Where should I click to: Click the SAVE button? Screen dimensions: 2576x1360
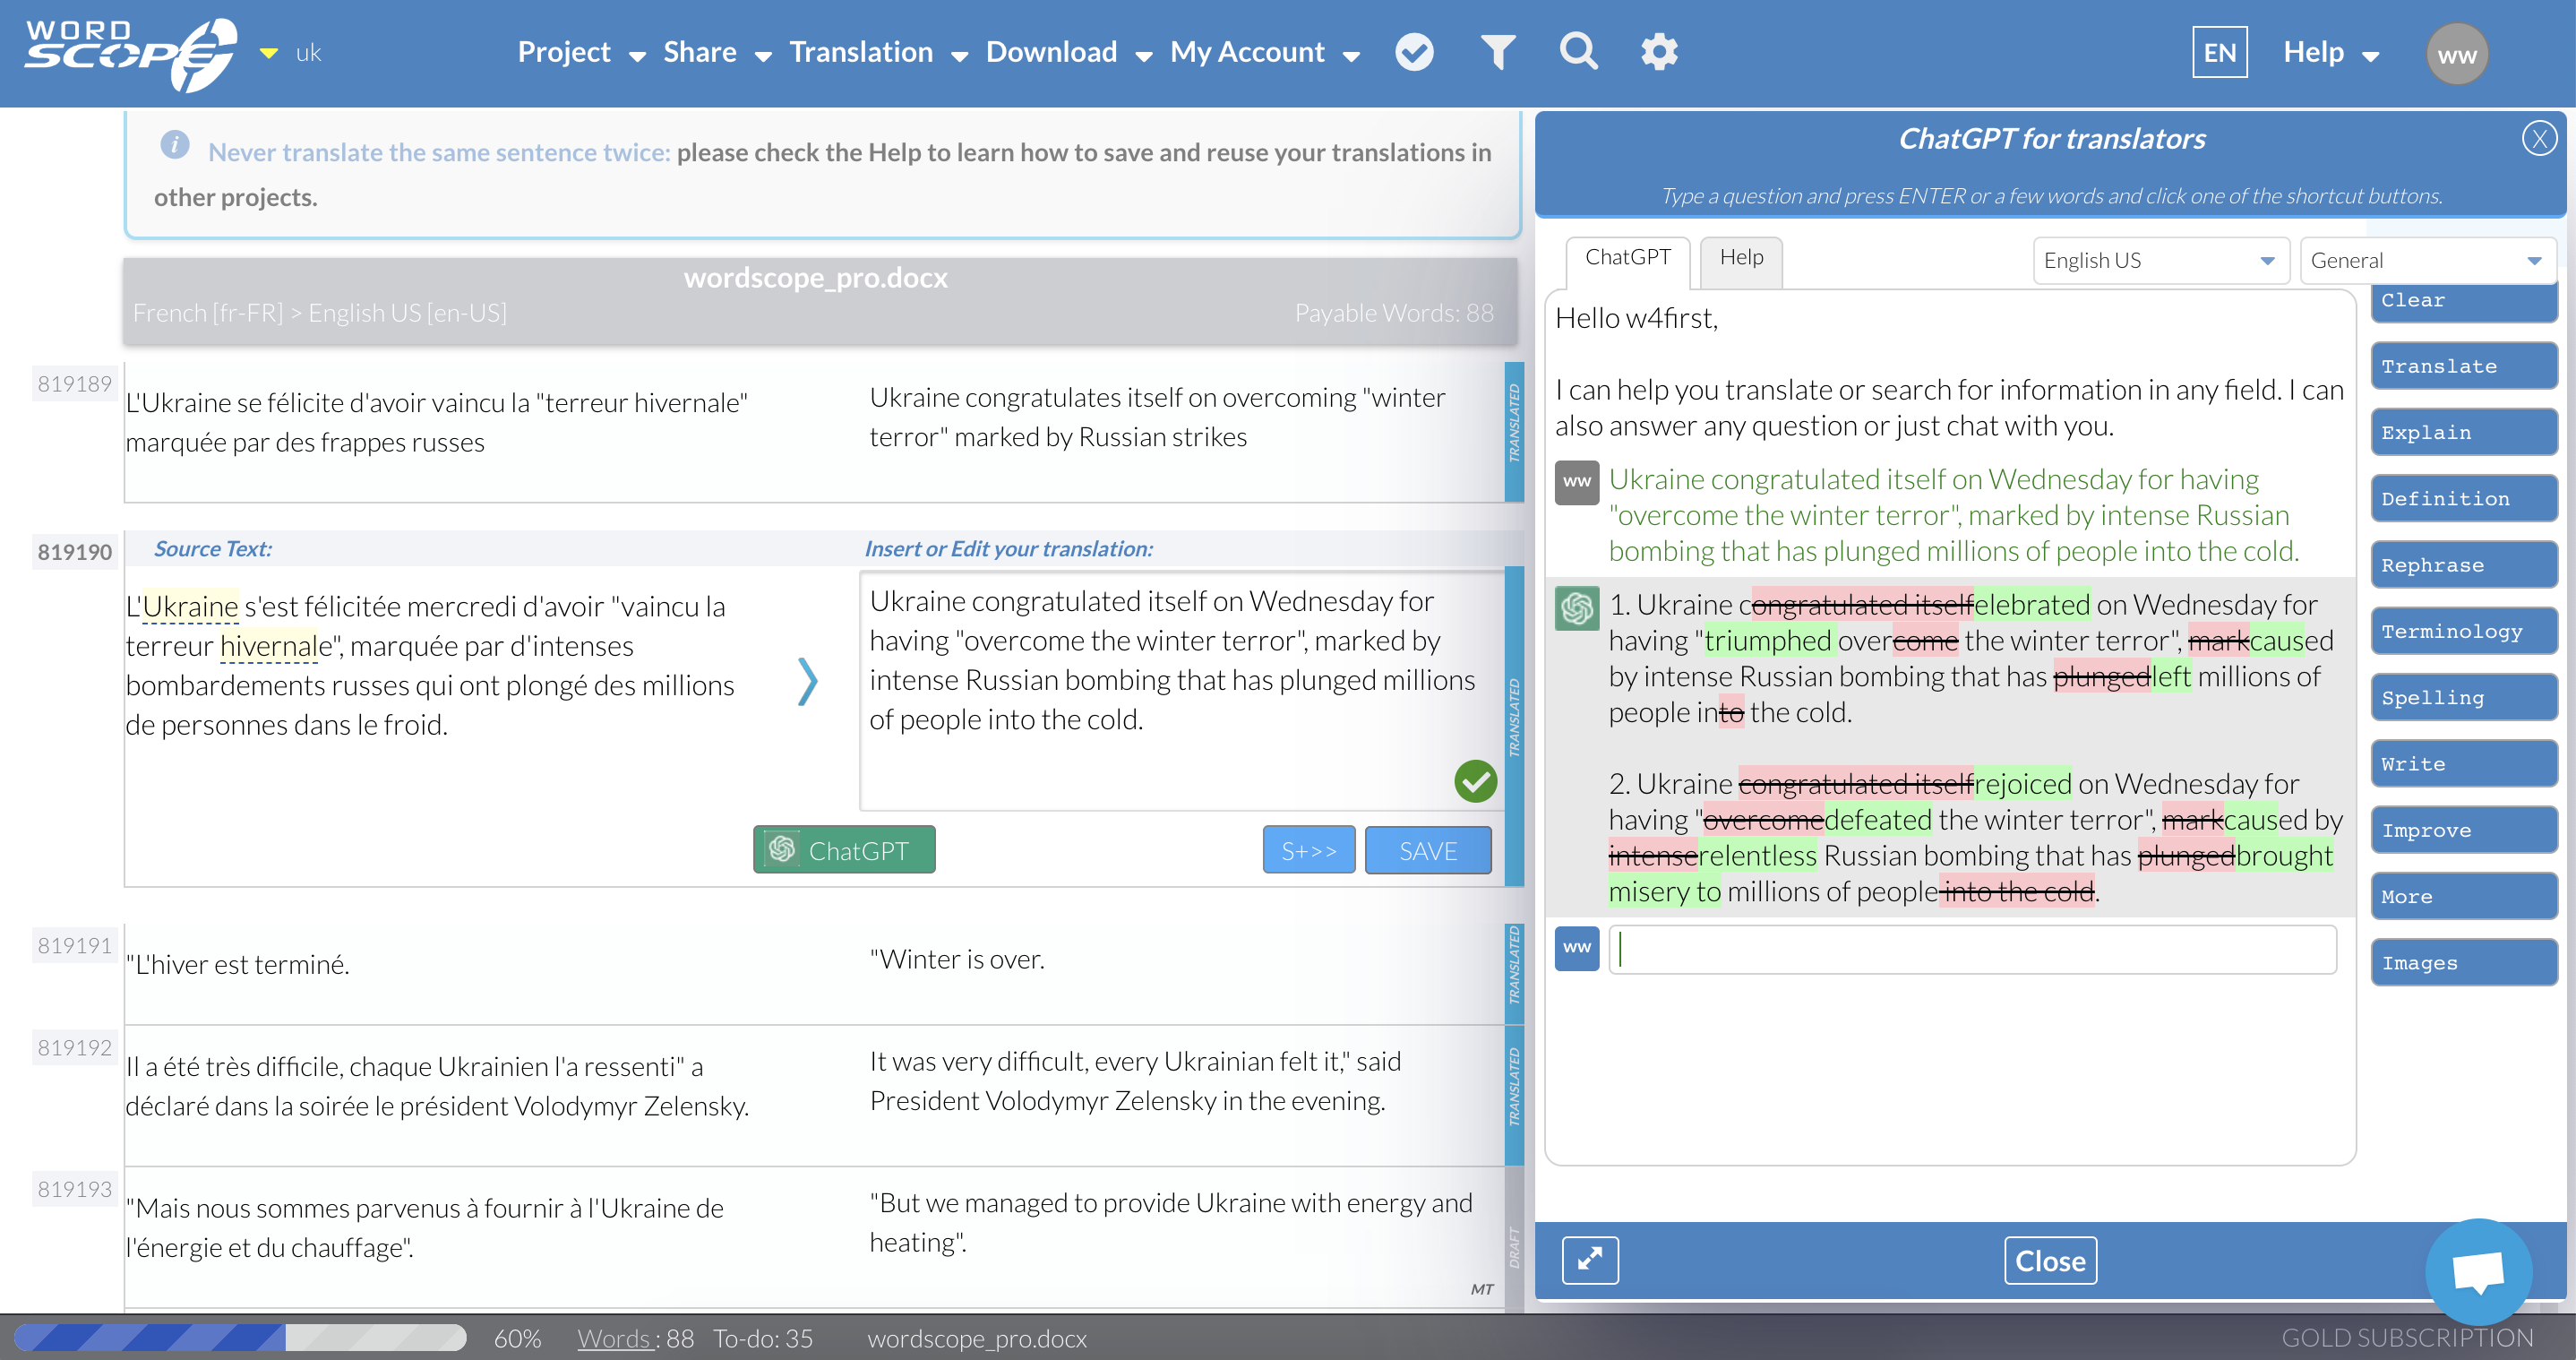point(1427,850)
